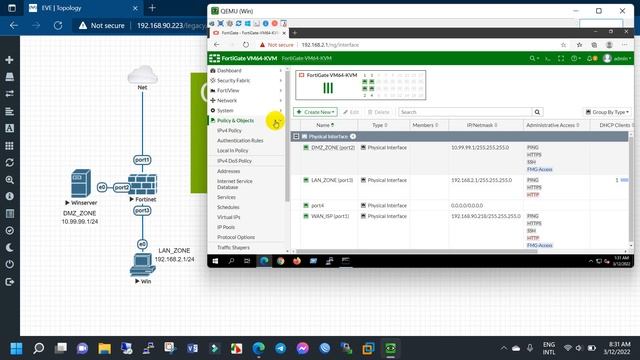Select the Winserver node in topology
640x360 pixels.
click(x=81, y=183)
